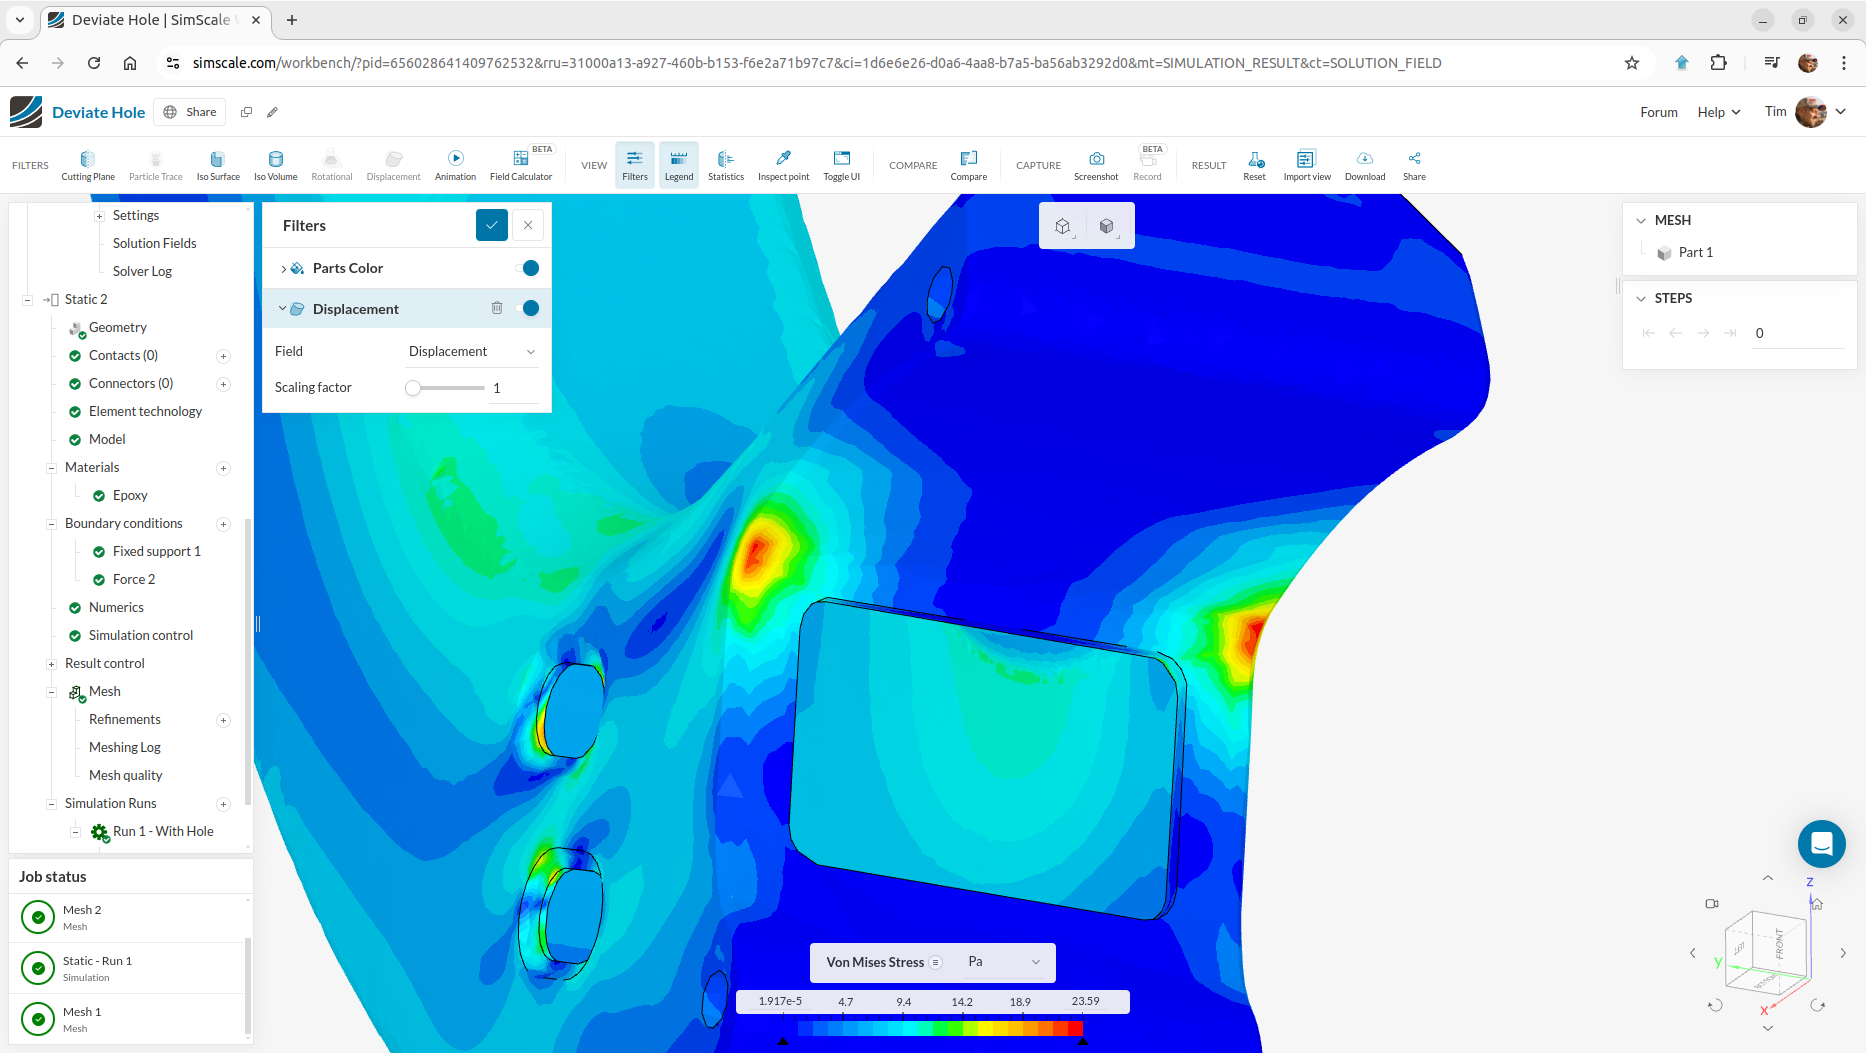Select the Epoxy material
This screenshot has height=1053, width=1866.
pos(130,495)
